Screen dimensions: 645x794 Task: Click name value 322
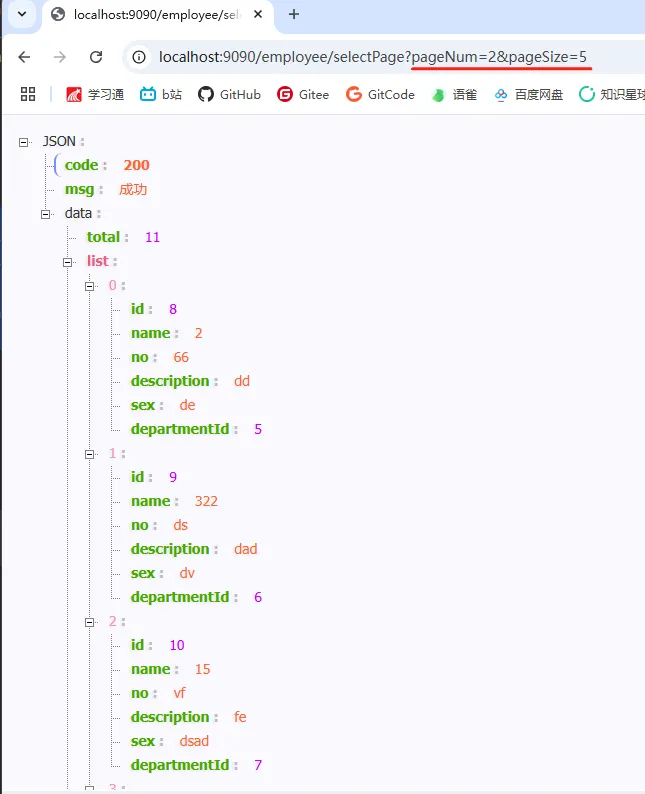(x=206, y=501)
